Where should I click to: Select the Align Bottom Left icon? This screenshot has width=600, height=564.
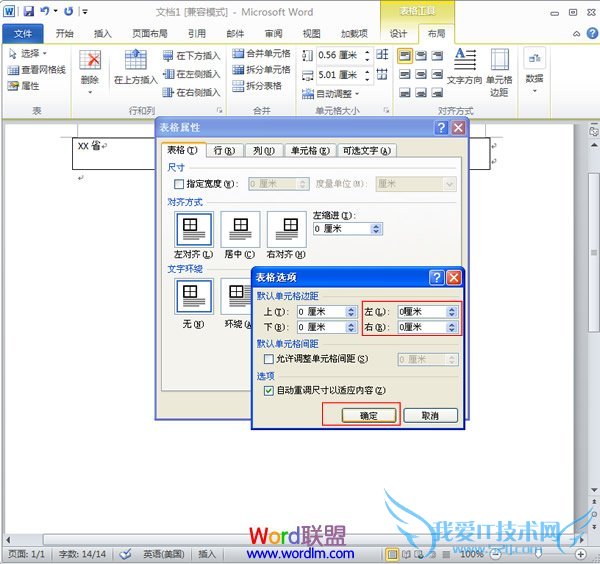point(404,92)
